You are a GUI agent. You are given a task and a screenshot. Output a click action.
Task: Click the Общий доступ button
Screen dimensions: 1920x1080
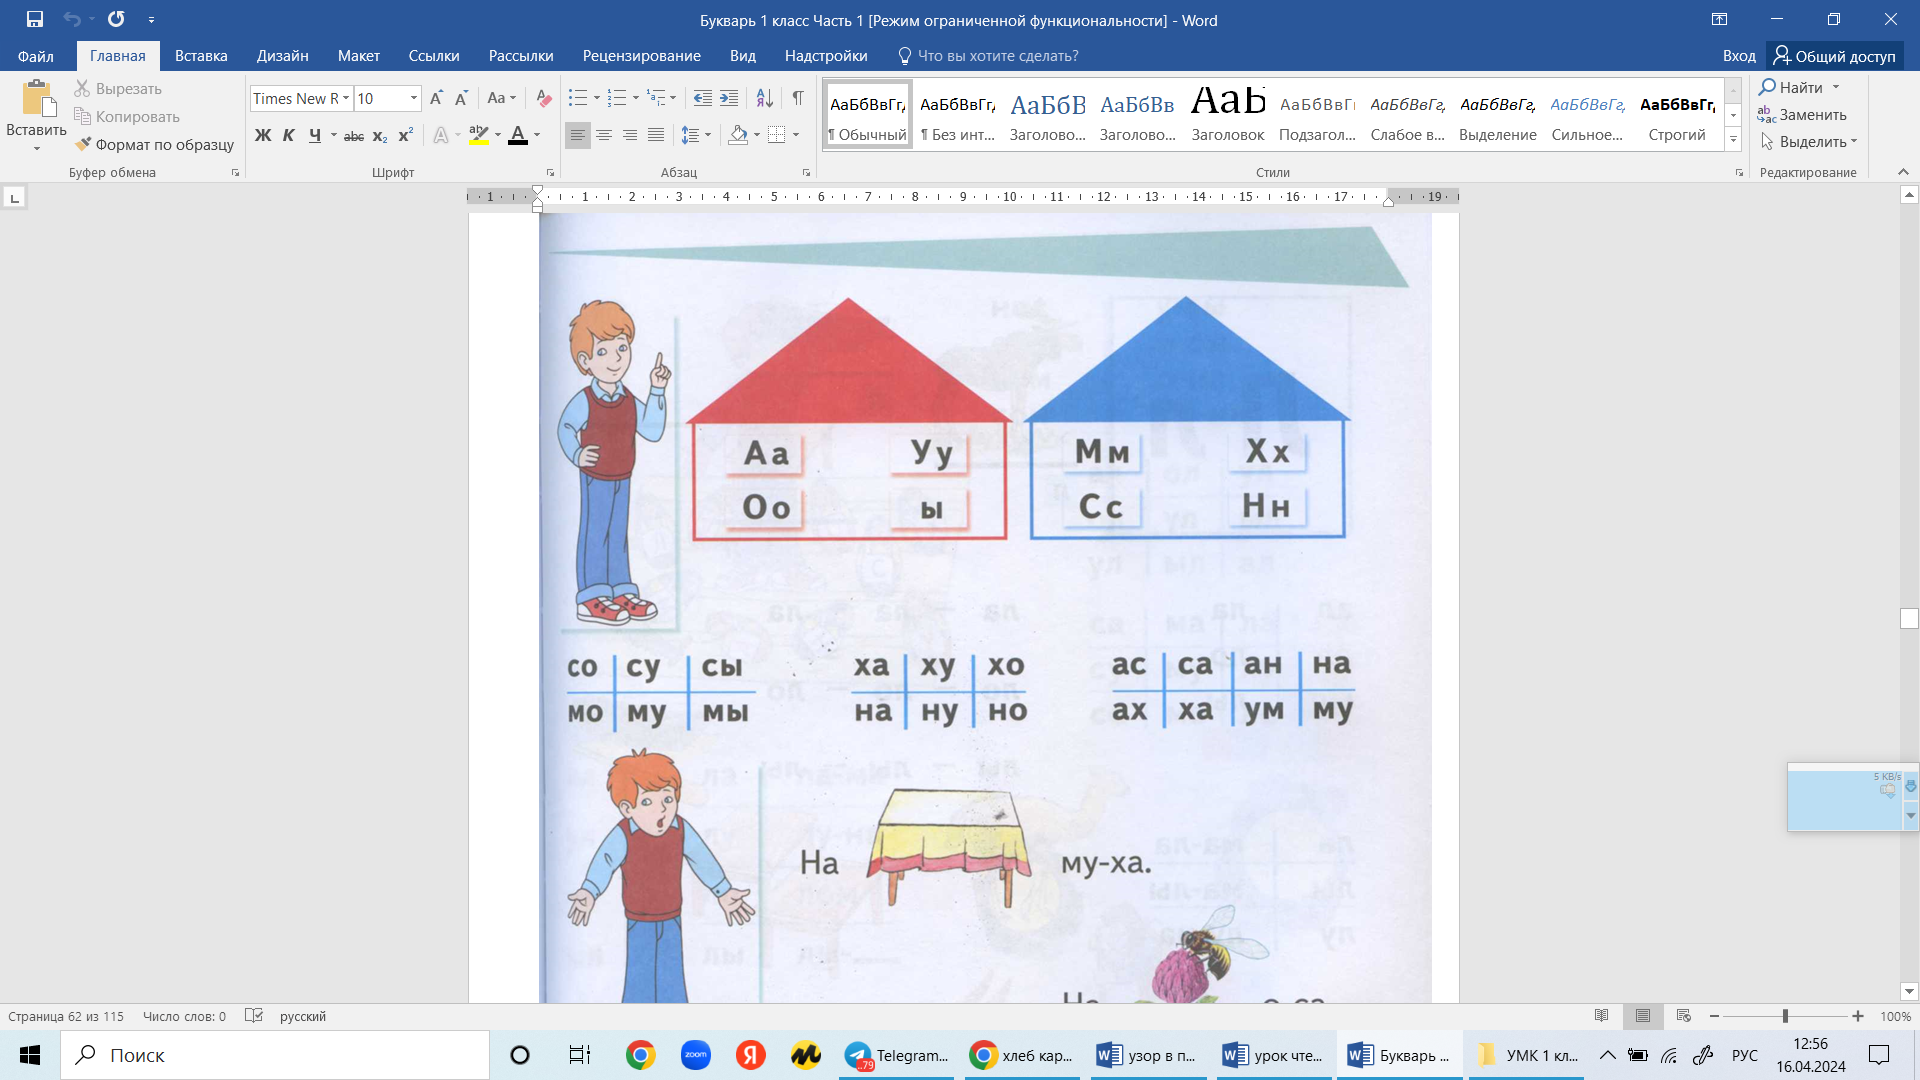click(x=1835, y=56)
